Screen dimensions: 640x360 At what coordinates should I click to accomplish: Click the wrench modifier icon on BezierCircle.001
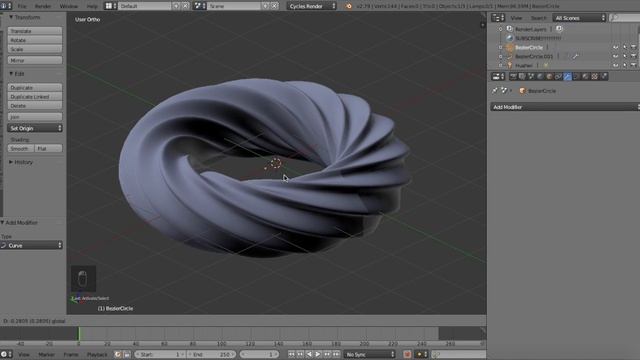[575, 56]
